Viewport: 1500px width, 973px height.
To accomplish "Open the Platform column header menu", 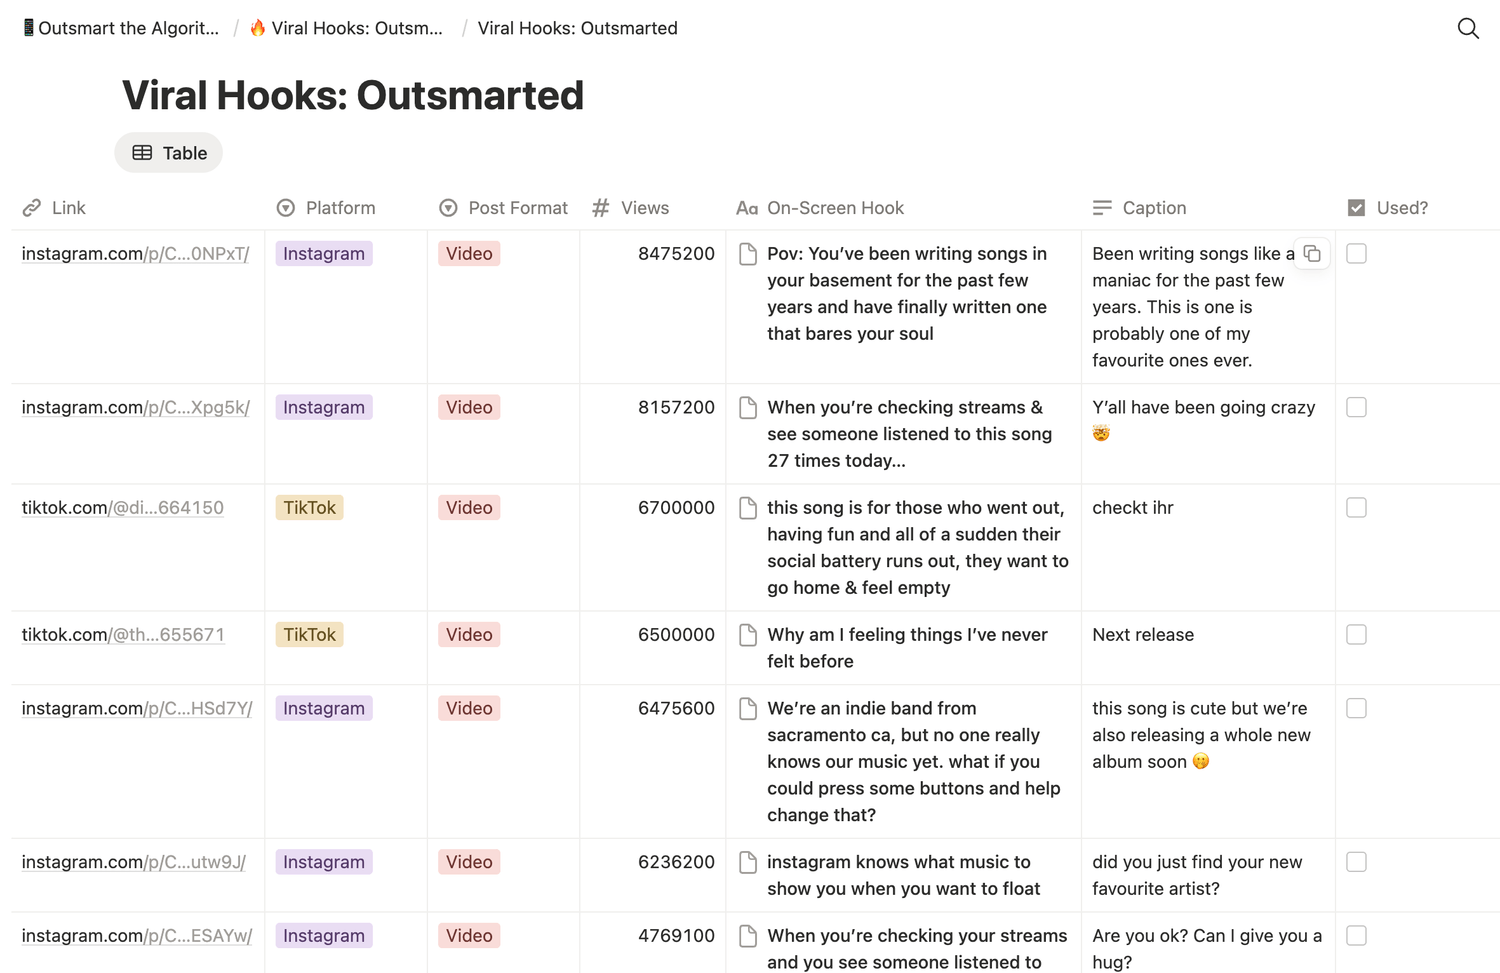I will 340,208.
